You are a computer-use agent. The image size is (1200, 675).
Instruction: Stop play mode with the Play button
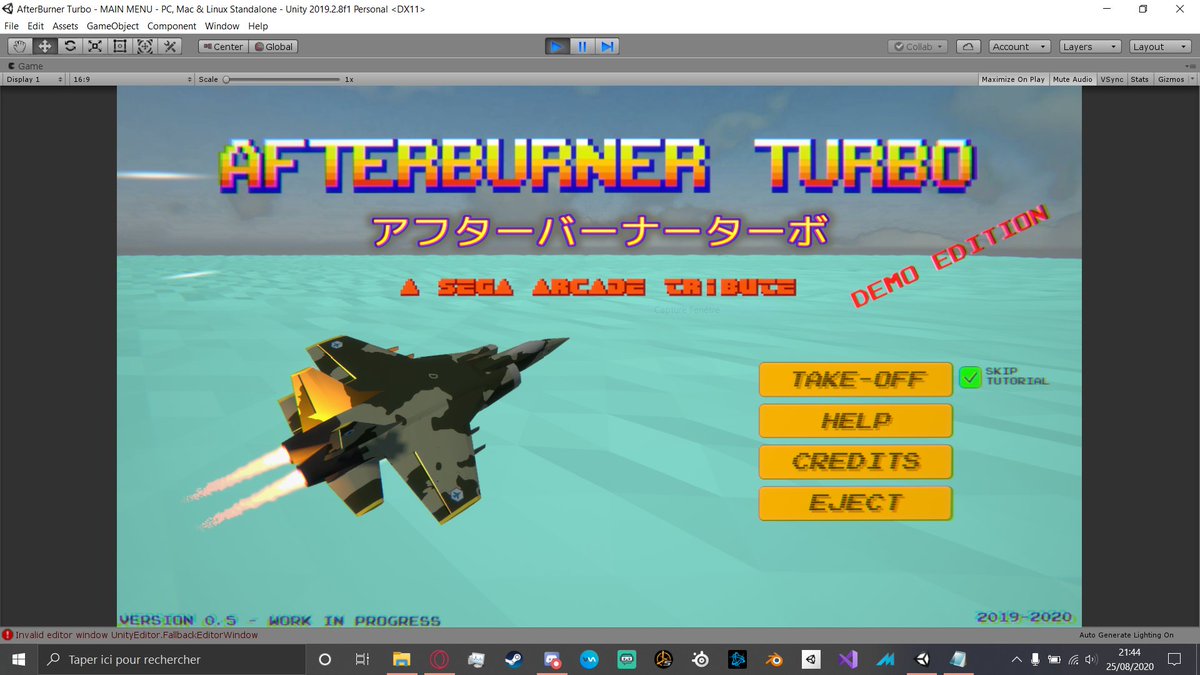558,46
